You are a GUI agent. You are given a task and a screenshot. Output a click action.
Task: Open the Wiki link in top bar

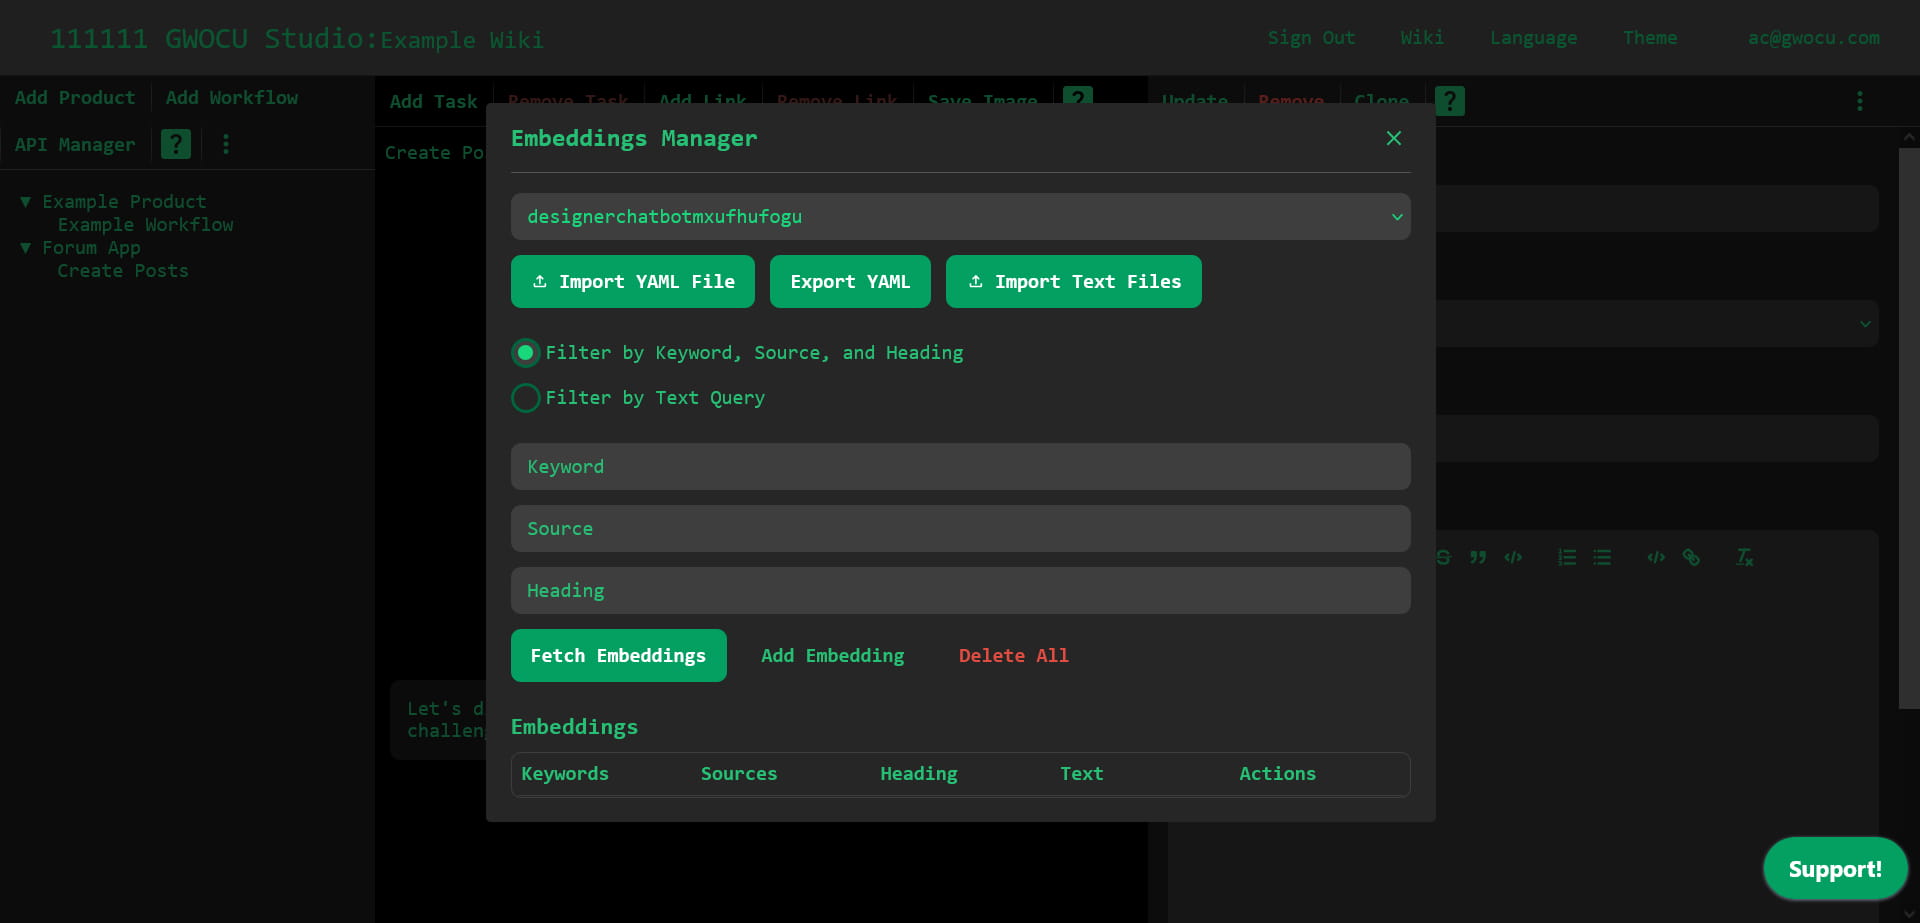click(x=1422, y=38)
